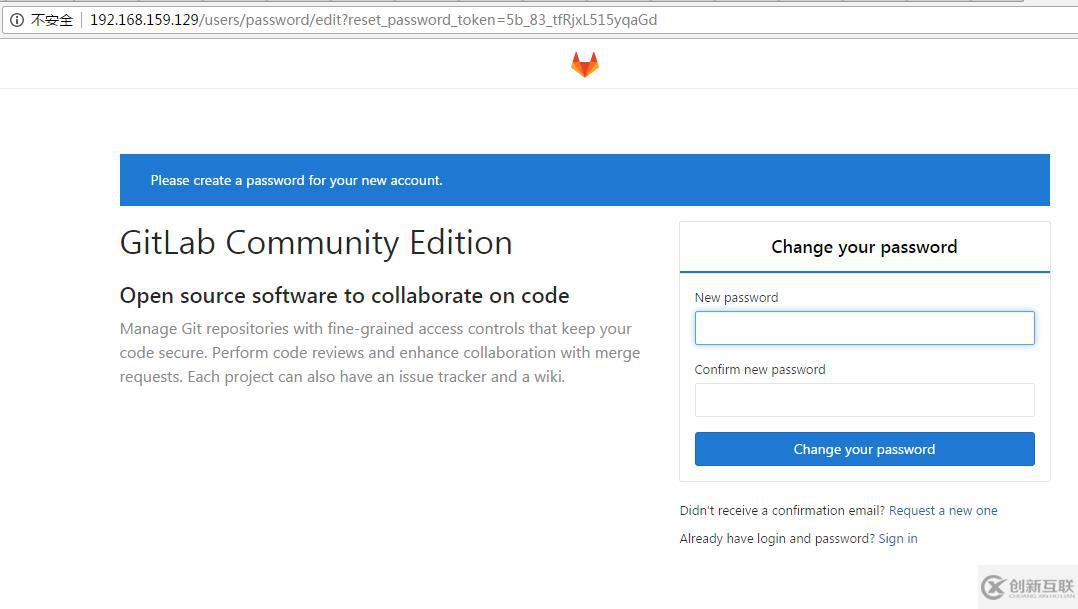Click the 'Change your password' panel title
Image resolution: width=1078 pixels, height=609 pixels.
point(864,247)
